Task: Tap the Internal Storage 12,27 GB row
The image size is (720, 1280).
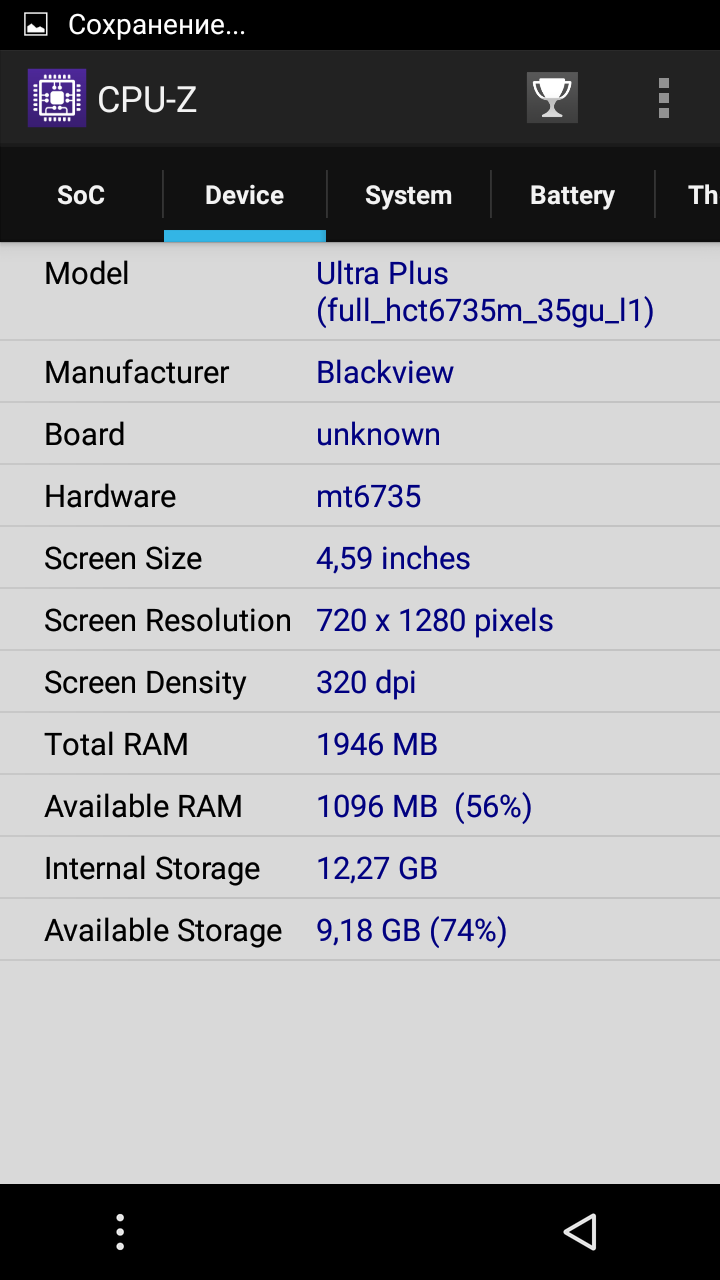Action: (360, 868)
